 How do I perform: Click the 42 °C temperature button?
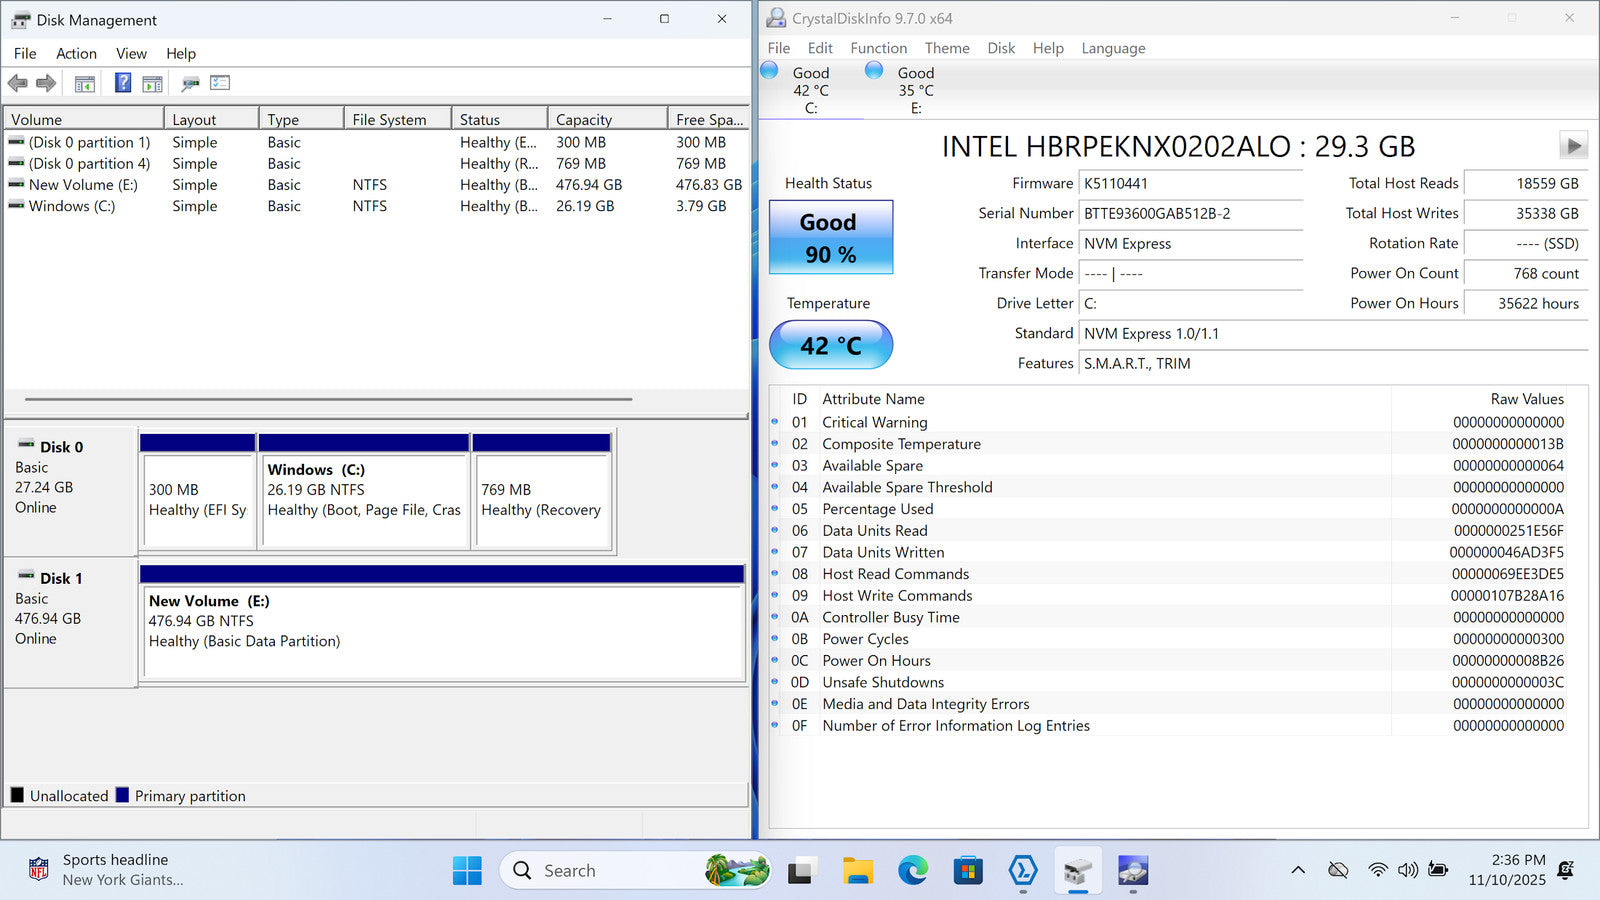[x=830, y=345]
